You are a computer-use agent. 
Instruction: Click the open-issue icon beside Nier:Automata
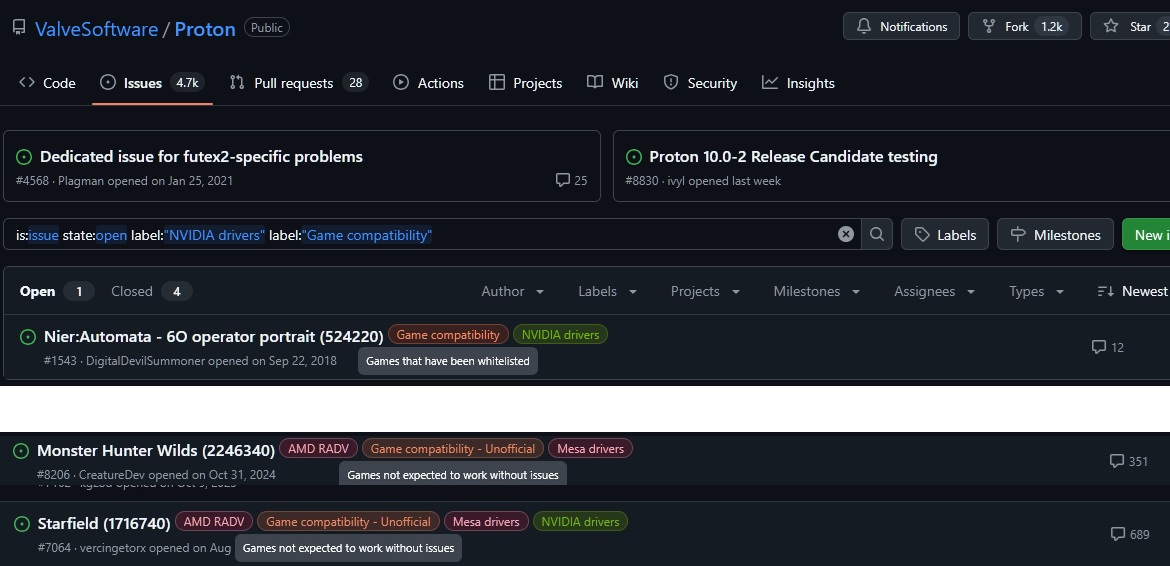(28, 337)
